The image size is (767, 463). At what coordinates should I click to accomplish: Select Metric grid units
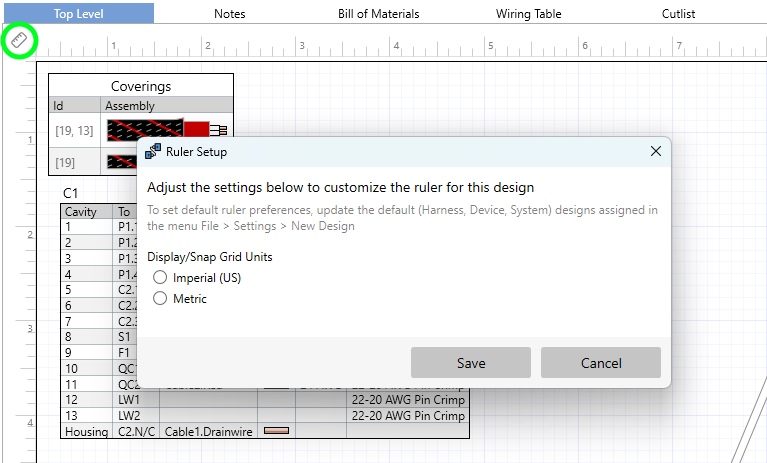(160, 298)
